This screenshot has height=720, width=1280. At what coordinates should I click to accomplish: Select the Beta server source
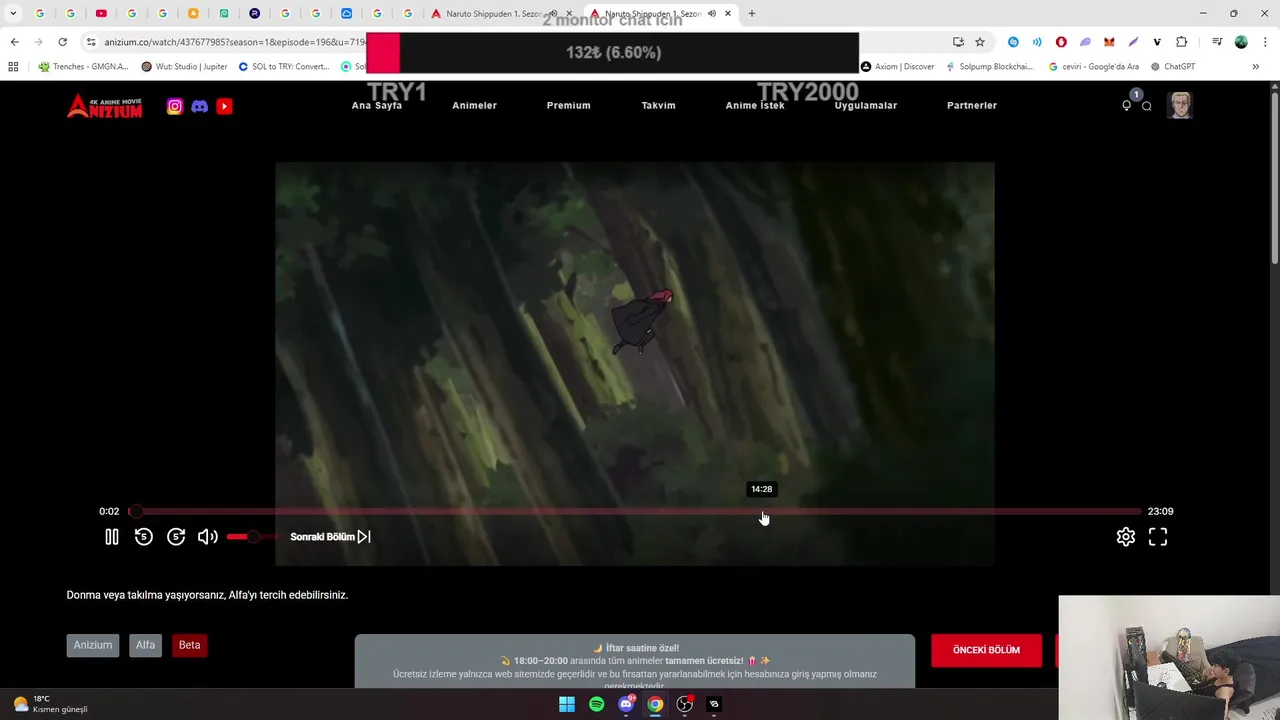[x=190, y=645]
